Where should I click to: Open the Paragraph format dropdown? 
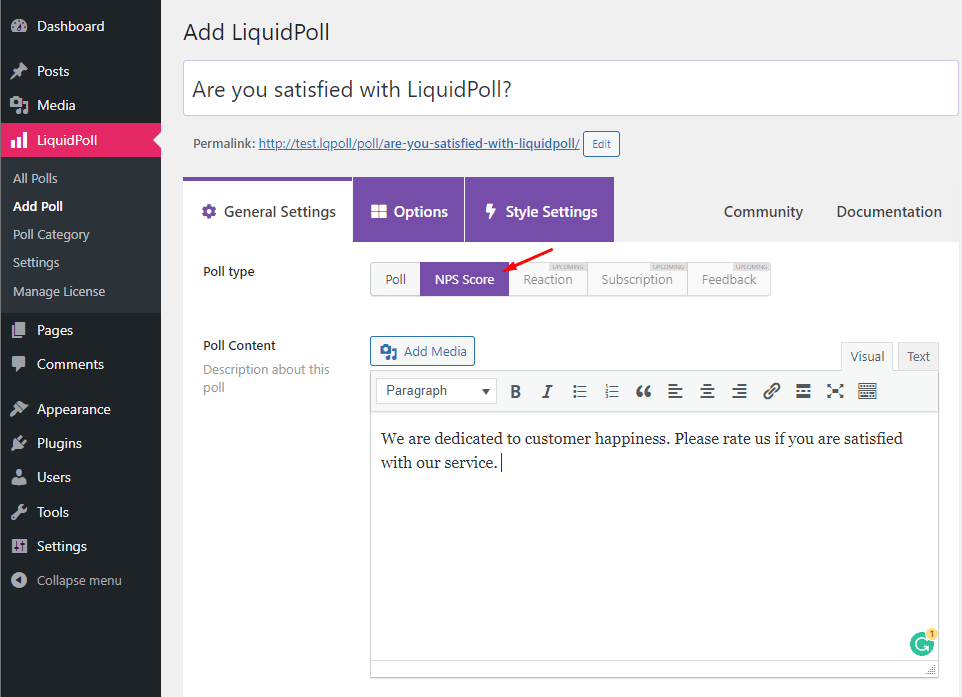point(436,391)
